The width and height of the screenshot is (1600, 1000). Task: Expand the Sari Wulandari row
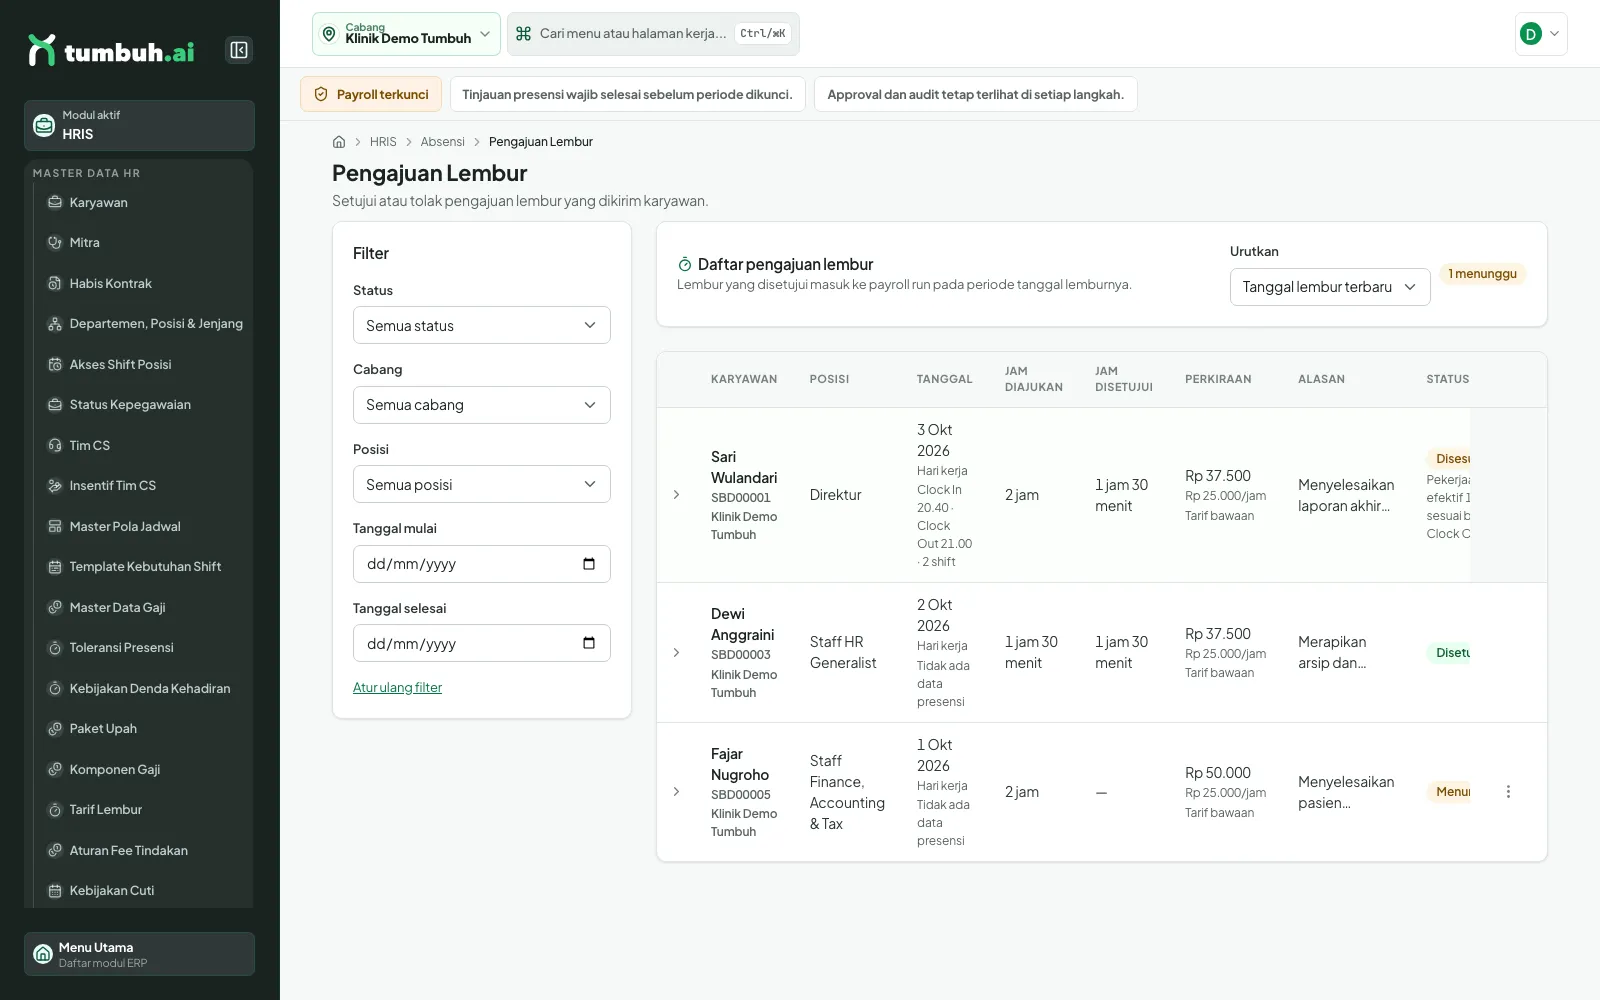tap(676, 495)
